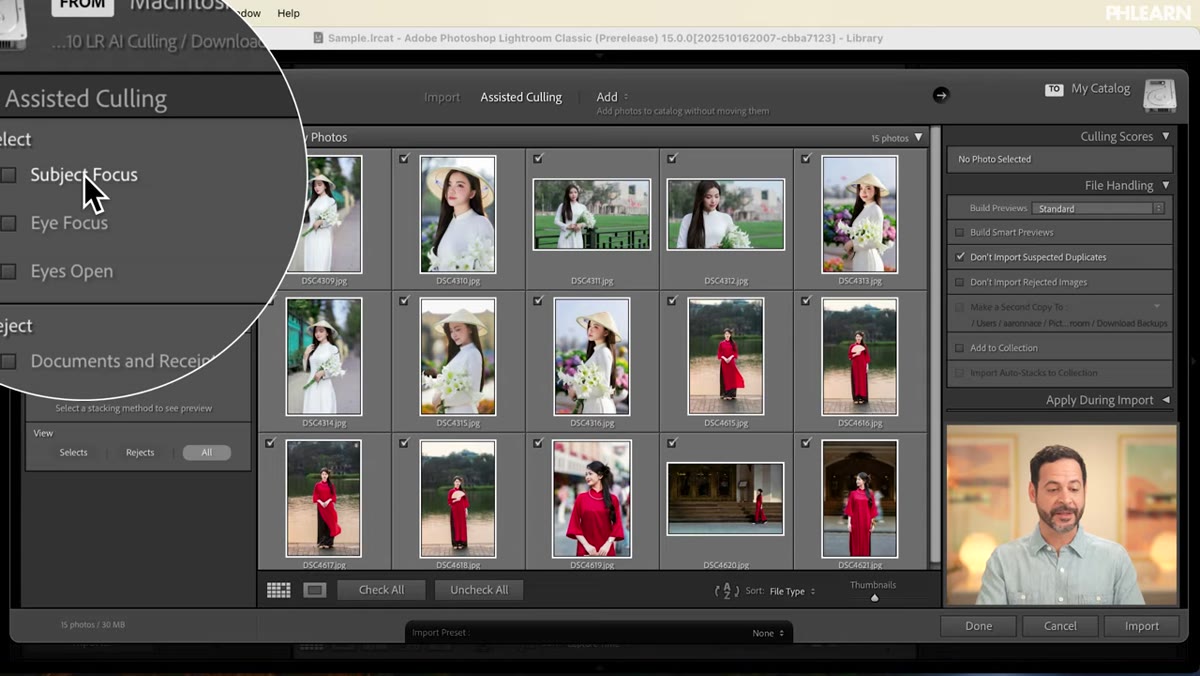Image resolution: width=1200 pixels, height=676 pixels.
Task: Click the Done button
Action: (978, 626)
